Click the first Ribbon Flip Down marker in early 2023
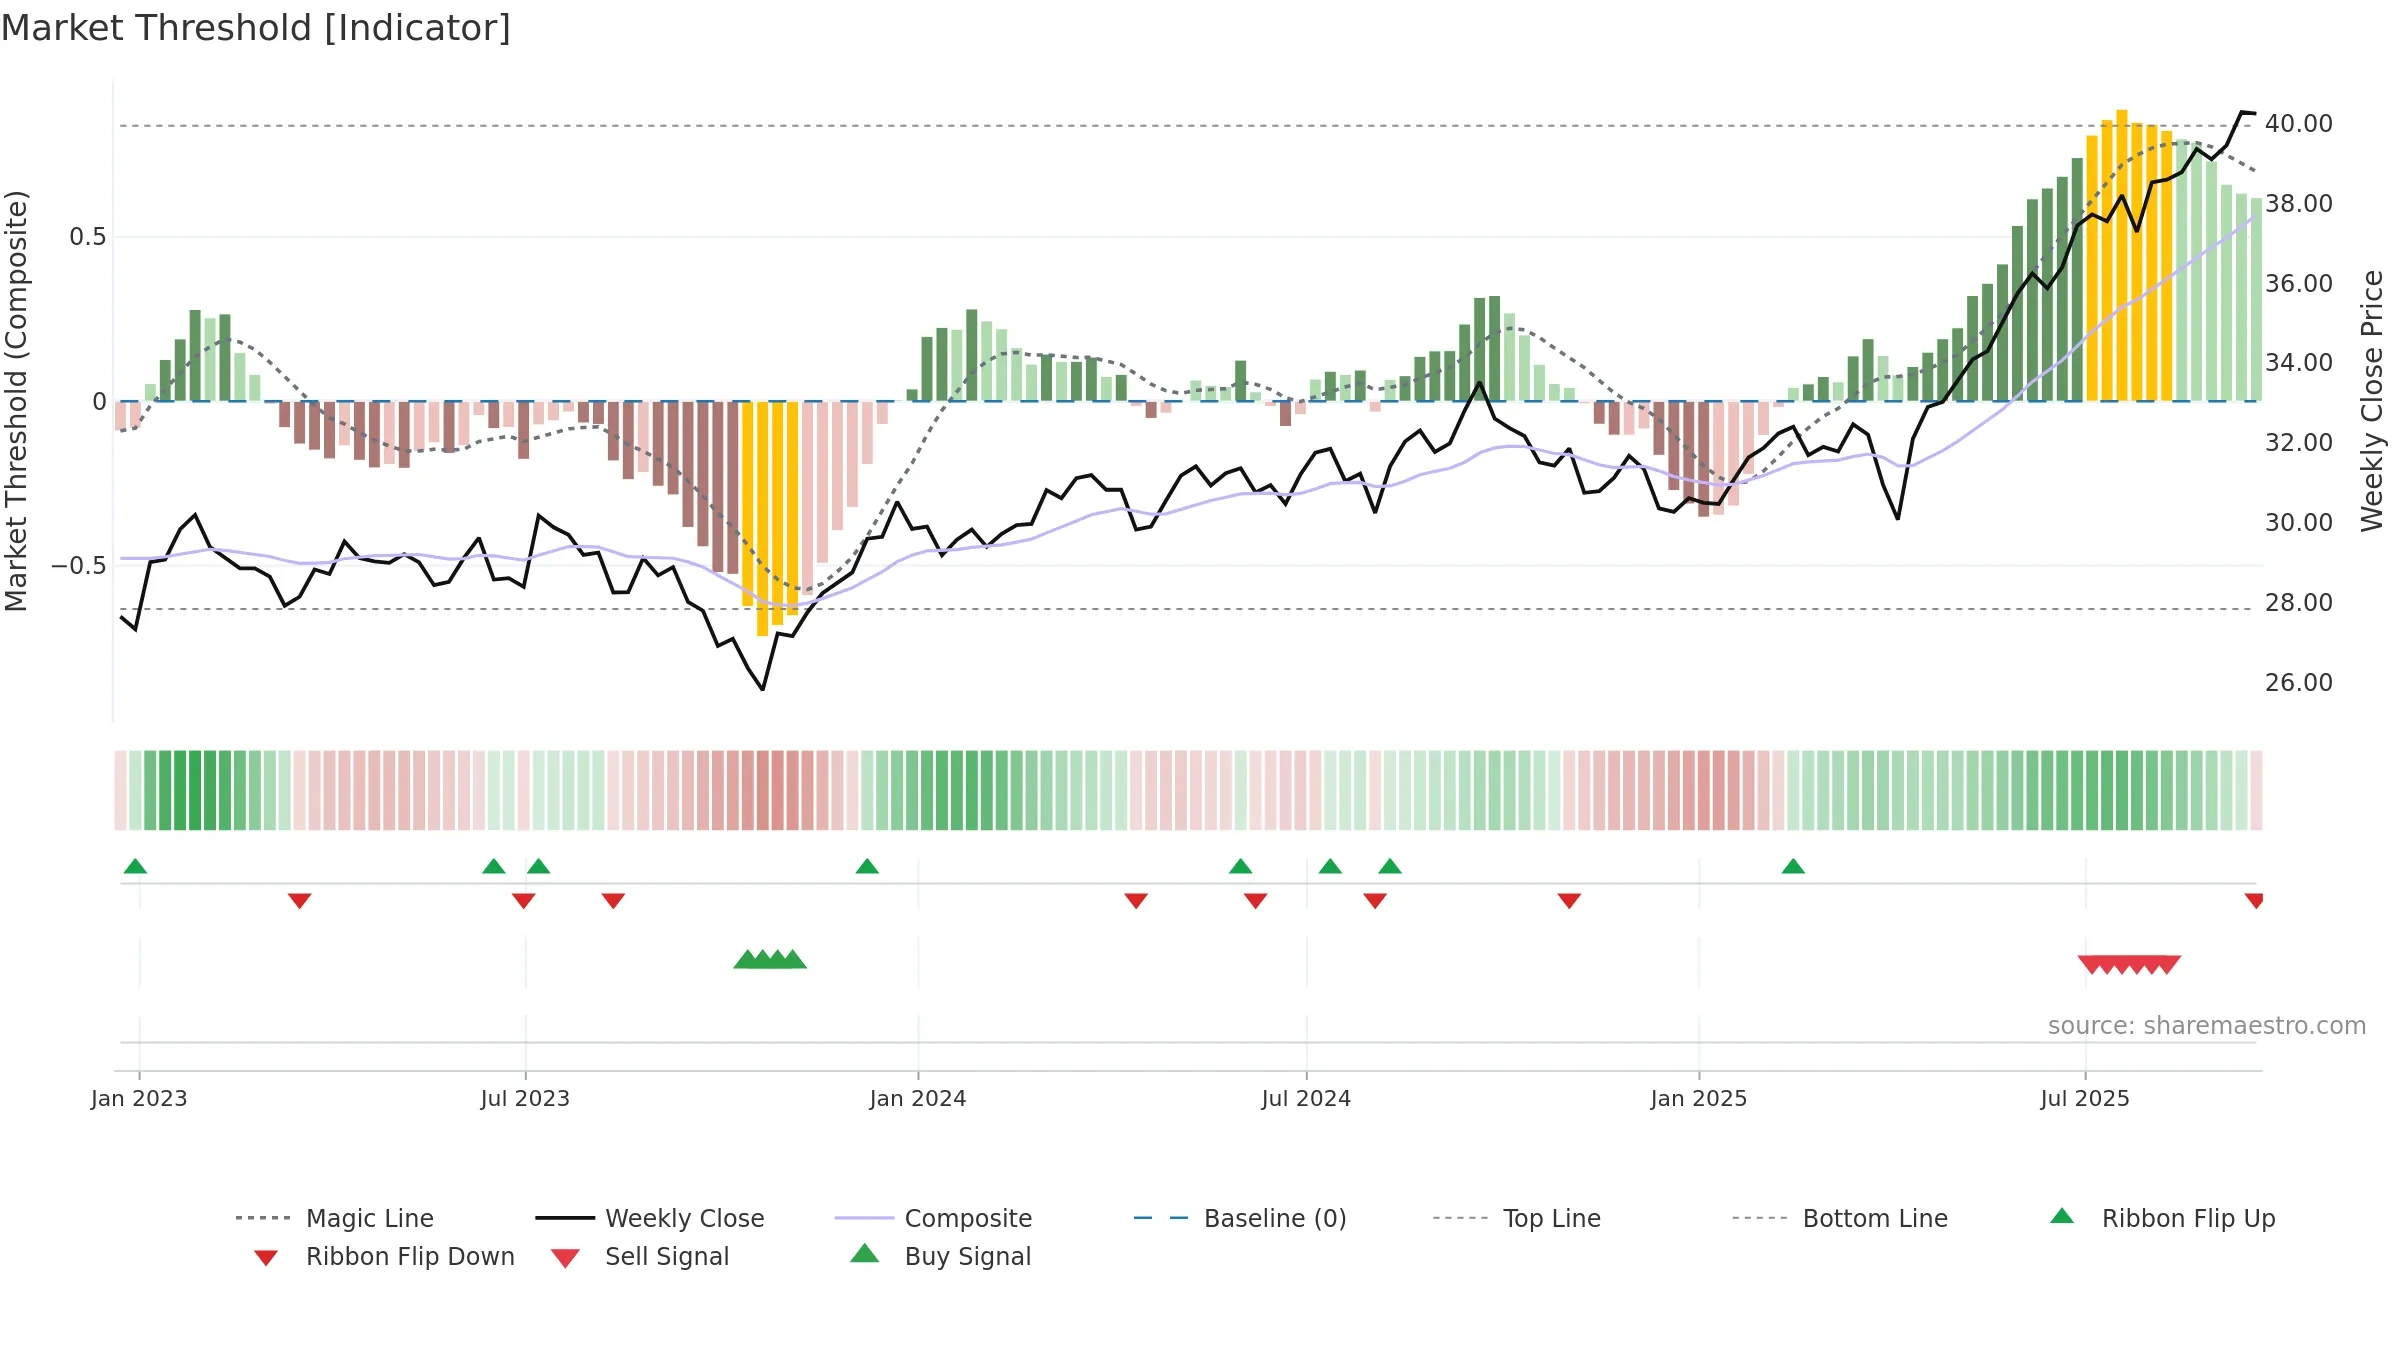Screen dimensions: 2400x1350 point(299,901)
